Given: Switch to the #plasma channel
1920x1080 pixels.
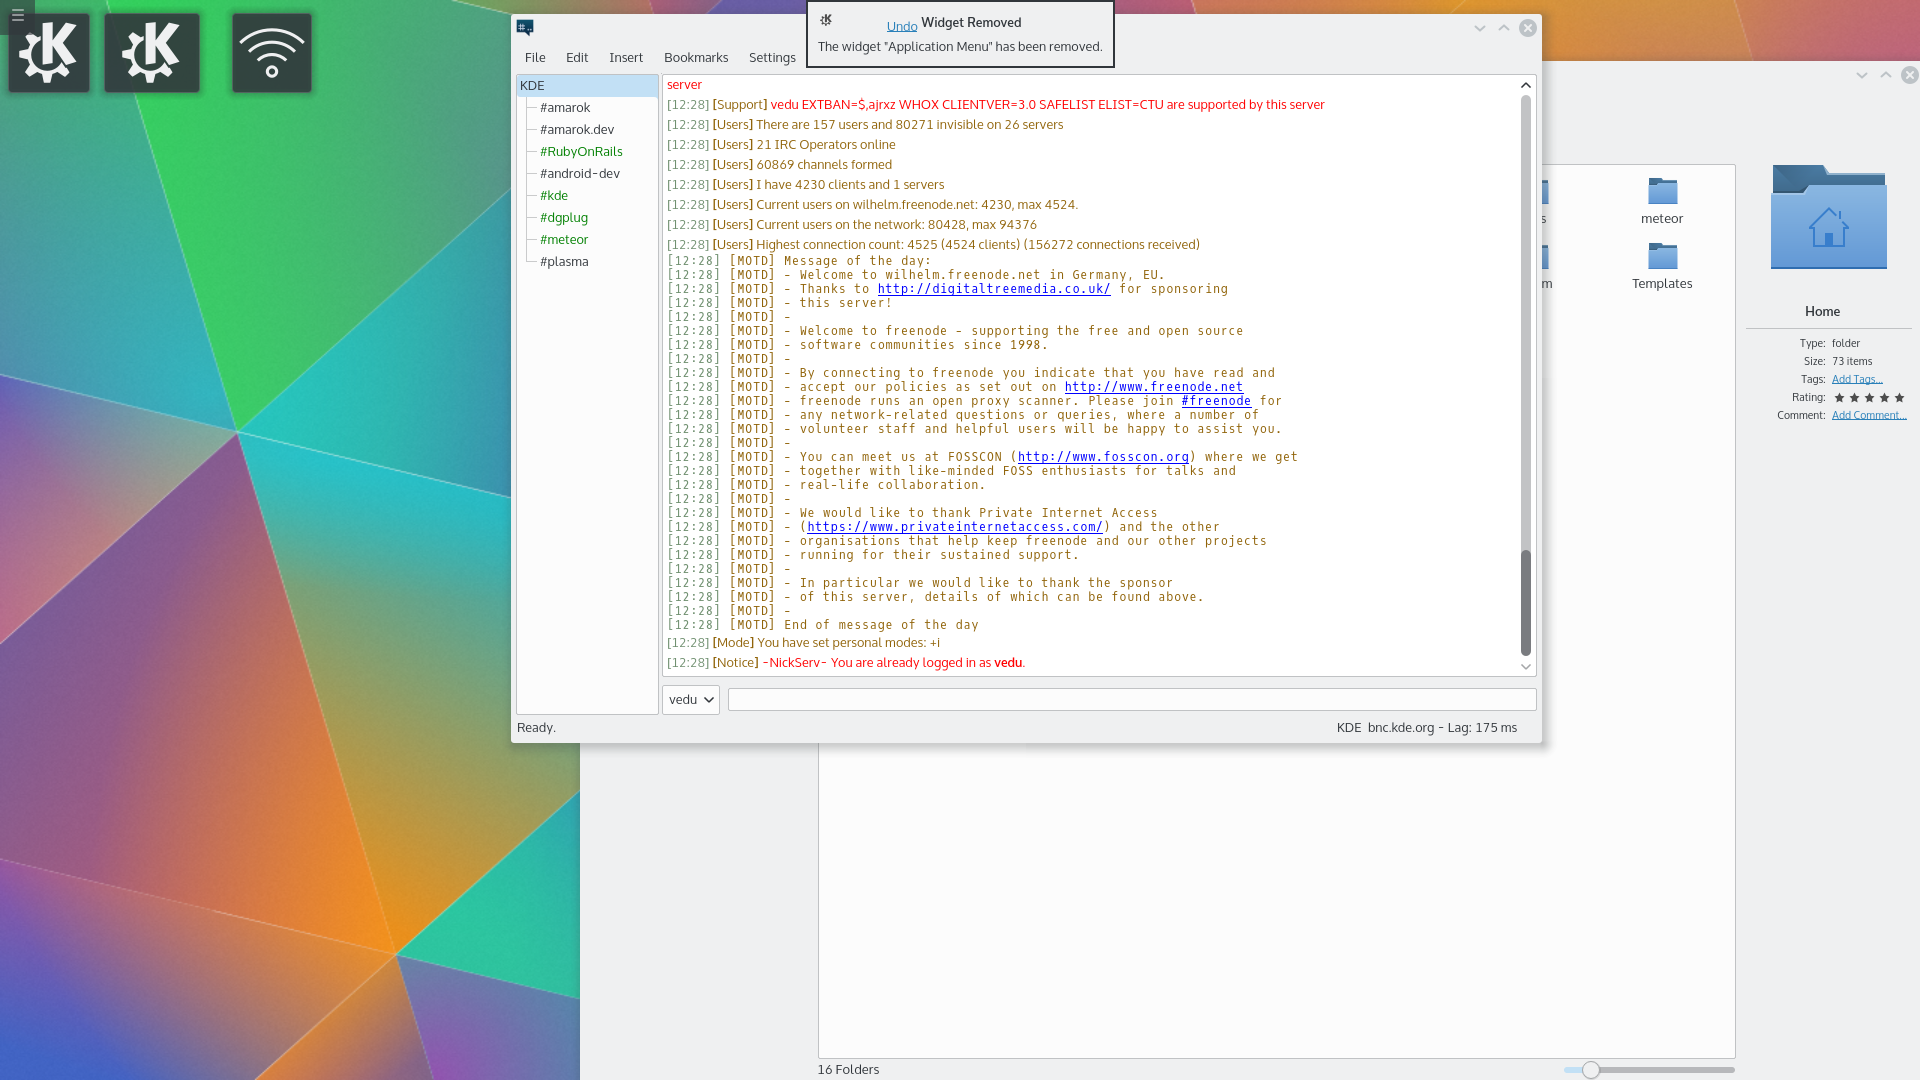Looking at the screenshot, I should click(564, 262).
